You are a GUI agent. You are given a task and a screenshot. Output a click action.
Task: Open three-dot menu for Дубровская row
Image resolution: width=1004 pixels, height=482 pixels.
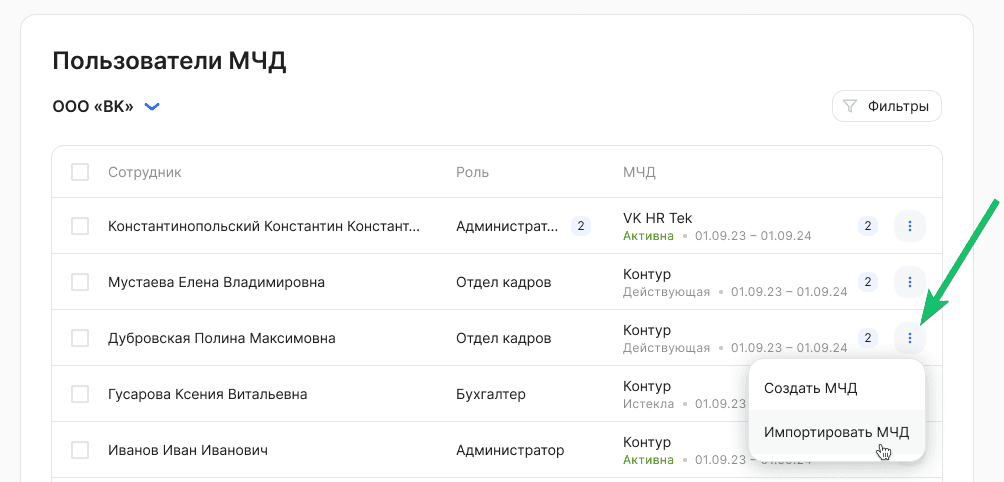pyautogui.click(x=910, y=338)
